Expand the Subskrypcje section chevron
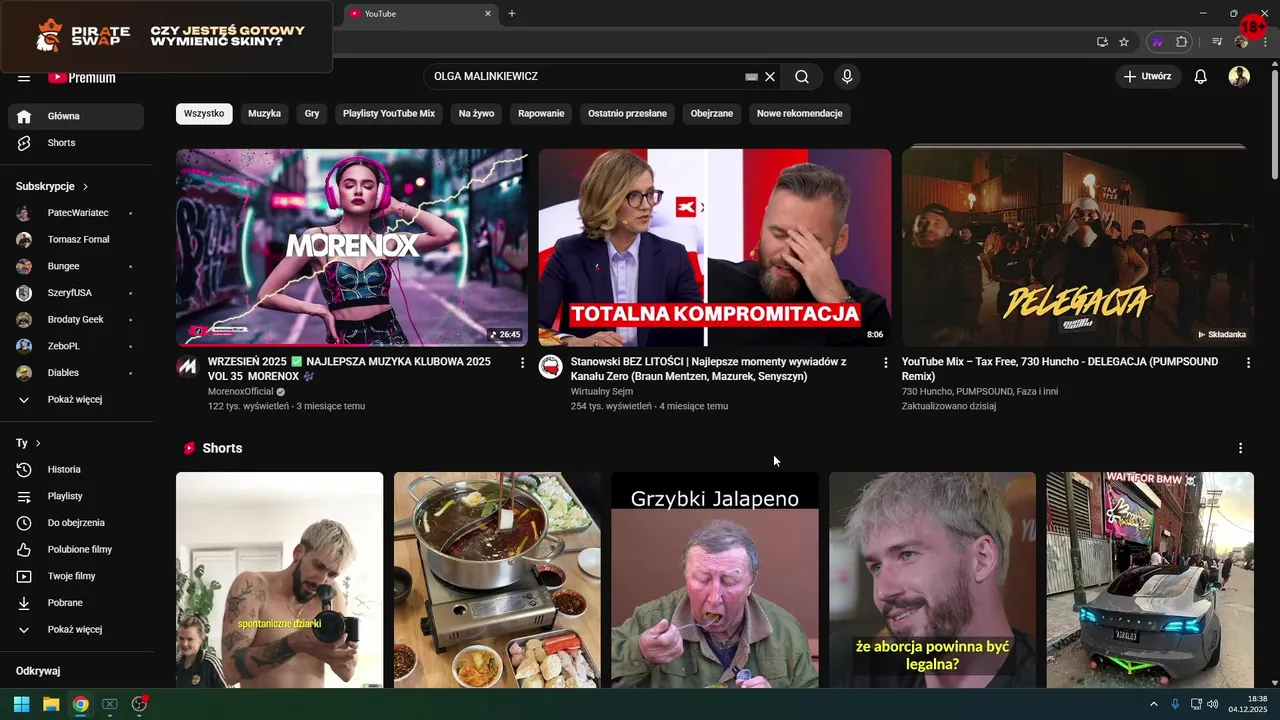The width and height of the screenshot is (1280, 720). (x=86, y=187)
